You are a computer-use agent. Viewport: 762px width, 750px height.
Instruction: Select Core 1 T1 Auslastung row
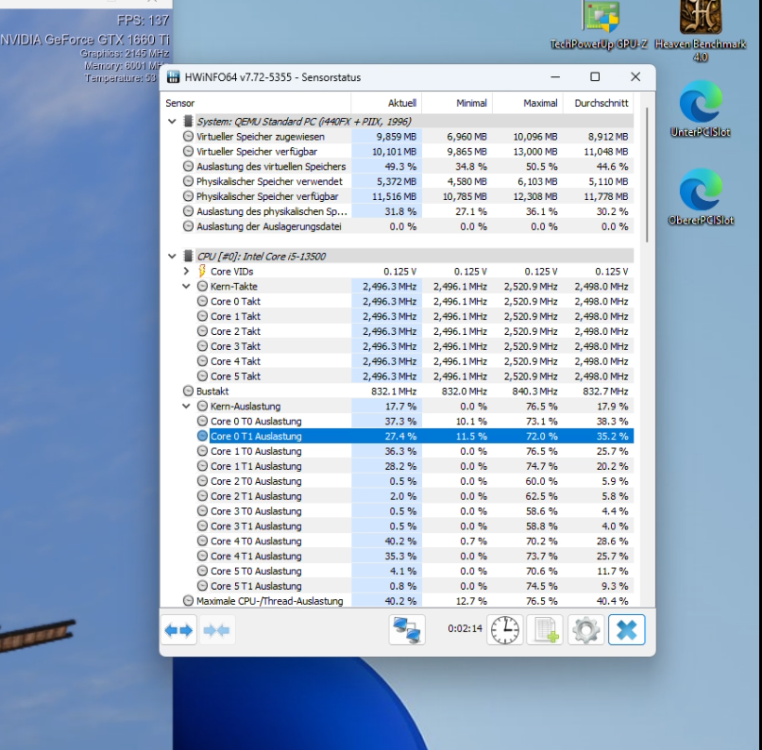click(415, 466)
